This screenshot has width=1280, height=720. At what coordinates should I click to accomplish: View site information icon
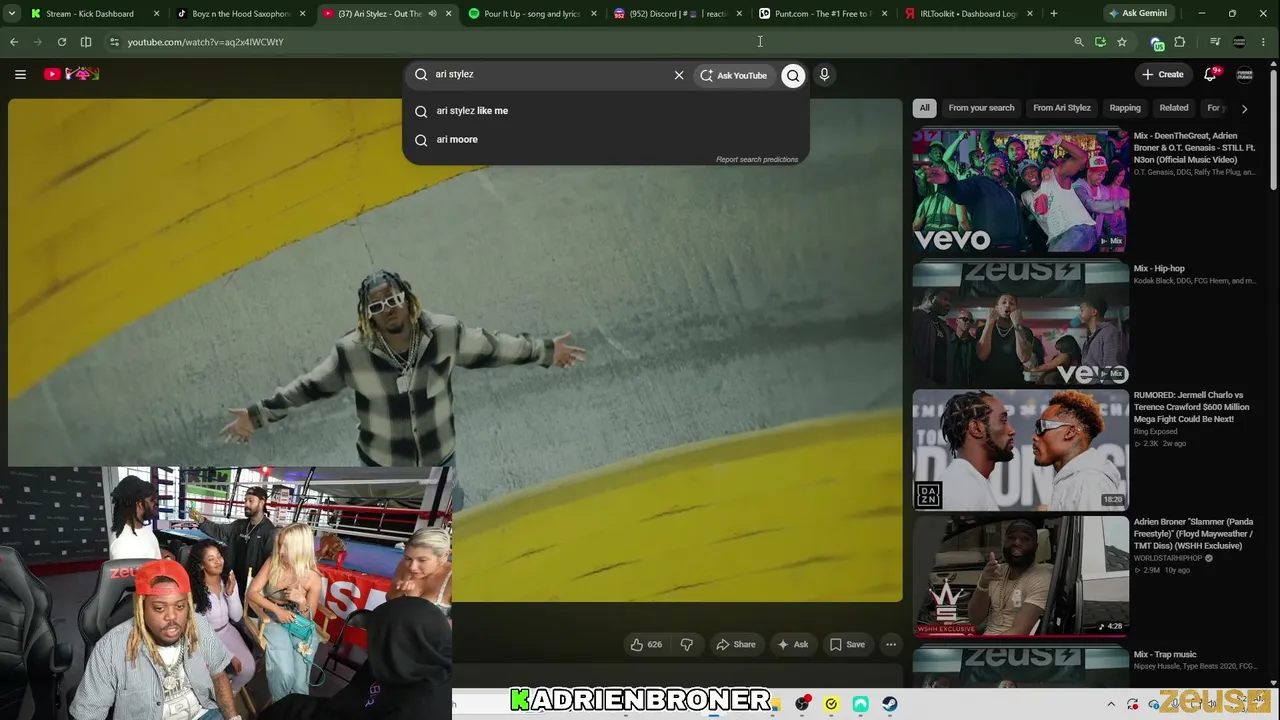click(x=114, y=42)
